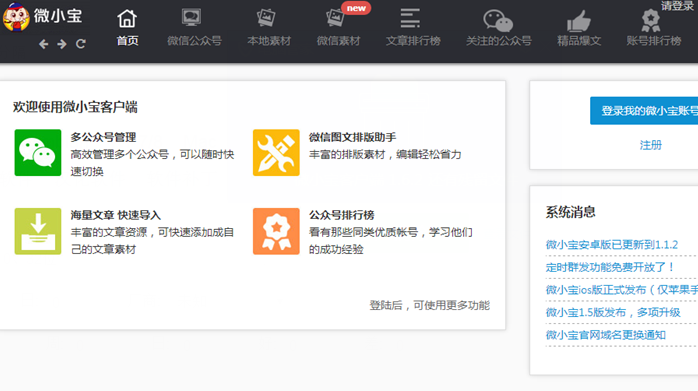This screenshot has height=391, width=698.
Task: Select the 精品爆文 tab label
Action: click(x=579, y=41)
